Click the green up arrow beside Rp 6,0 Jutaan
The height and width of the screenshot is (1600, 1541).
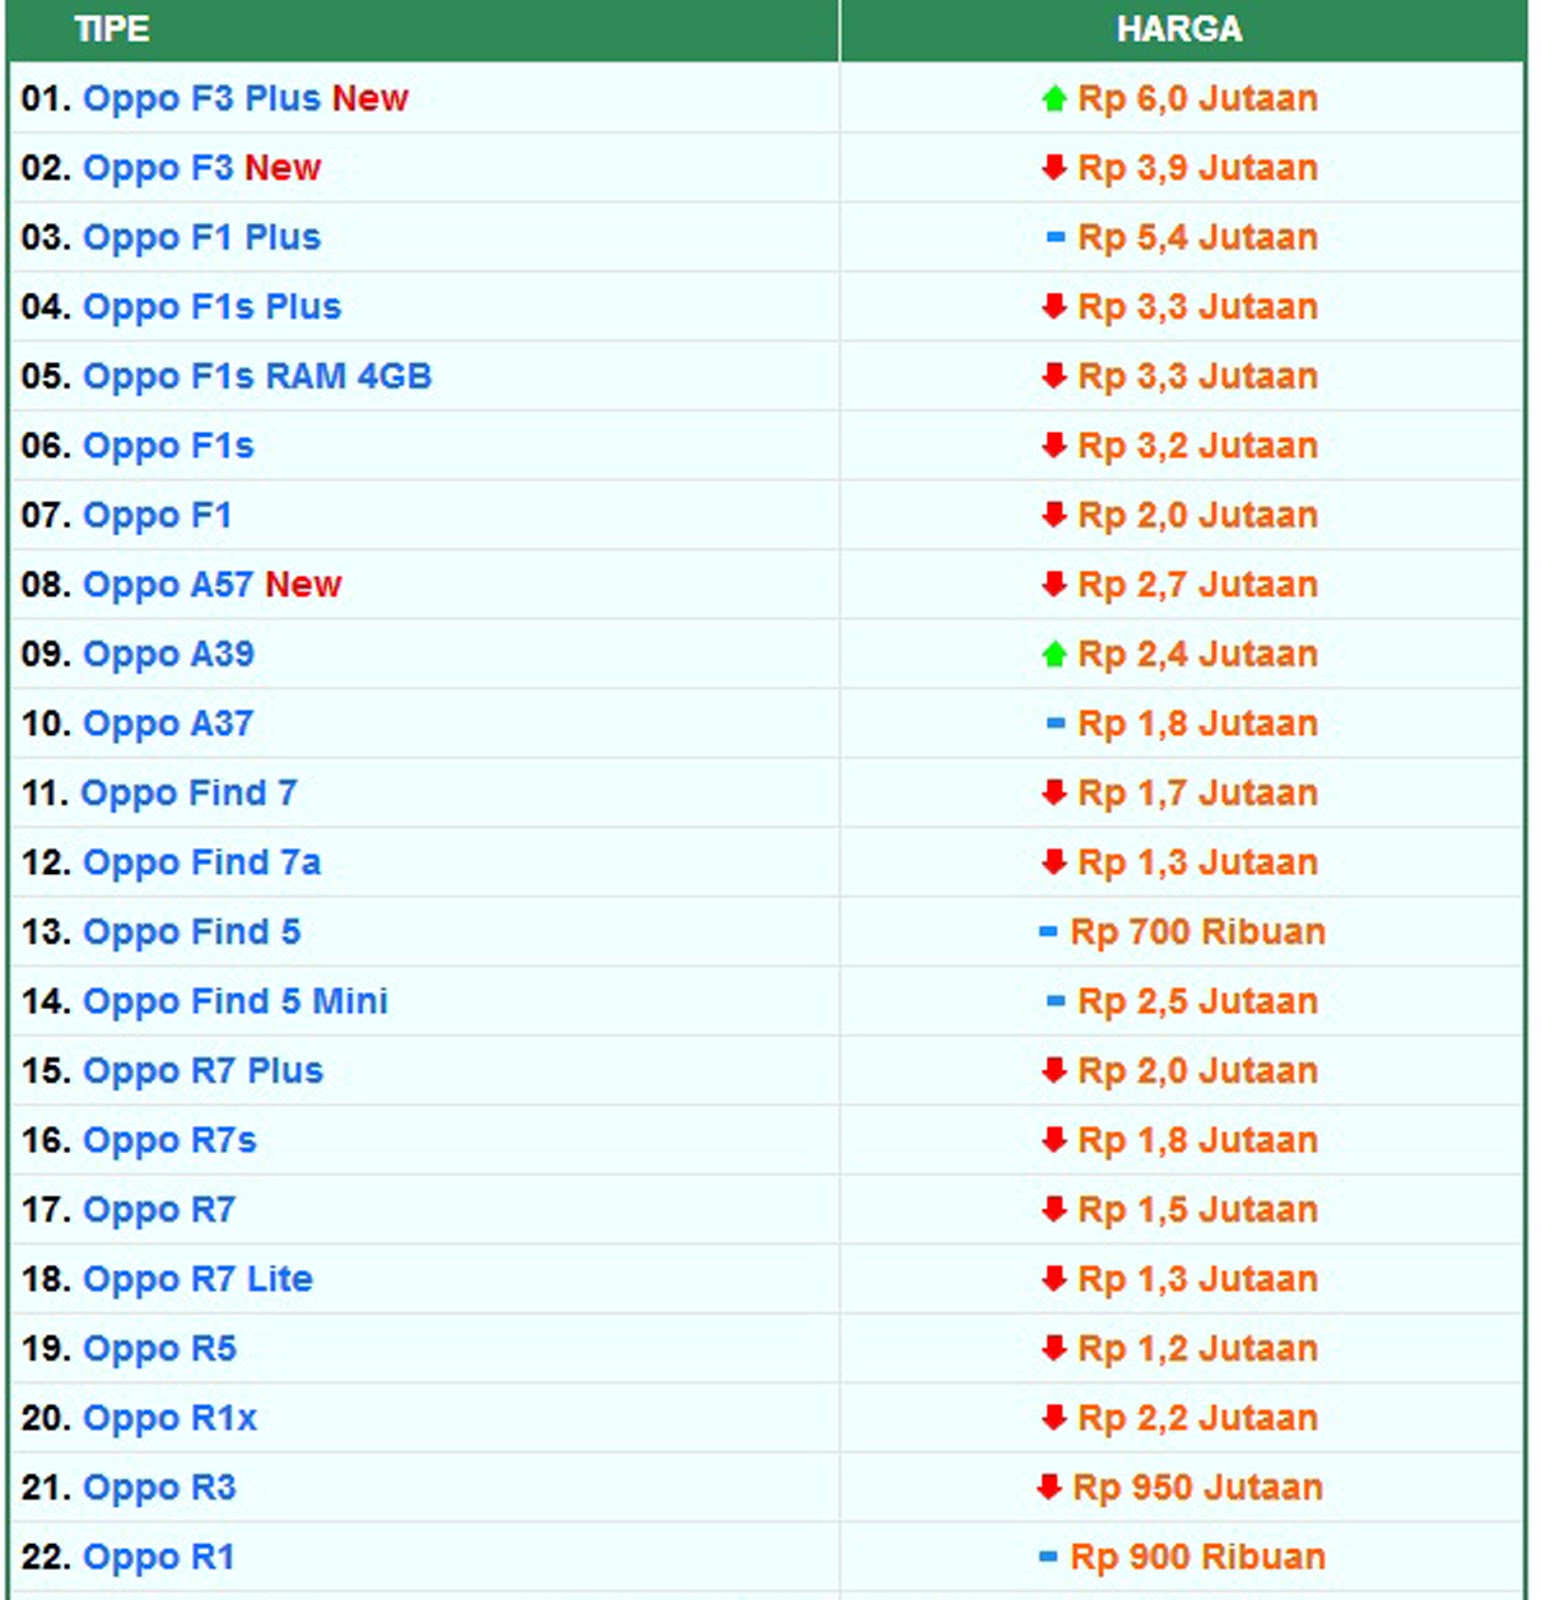coord(1054,98)
